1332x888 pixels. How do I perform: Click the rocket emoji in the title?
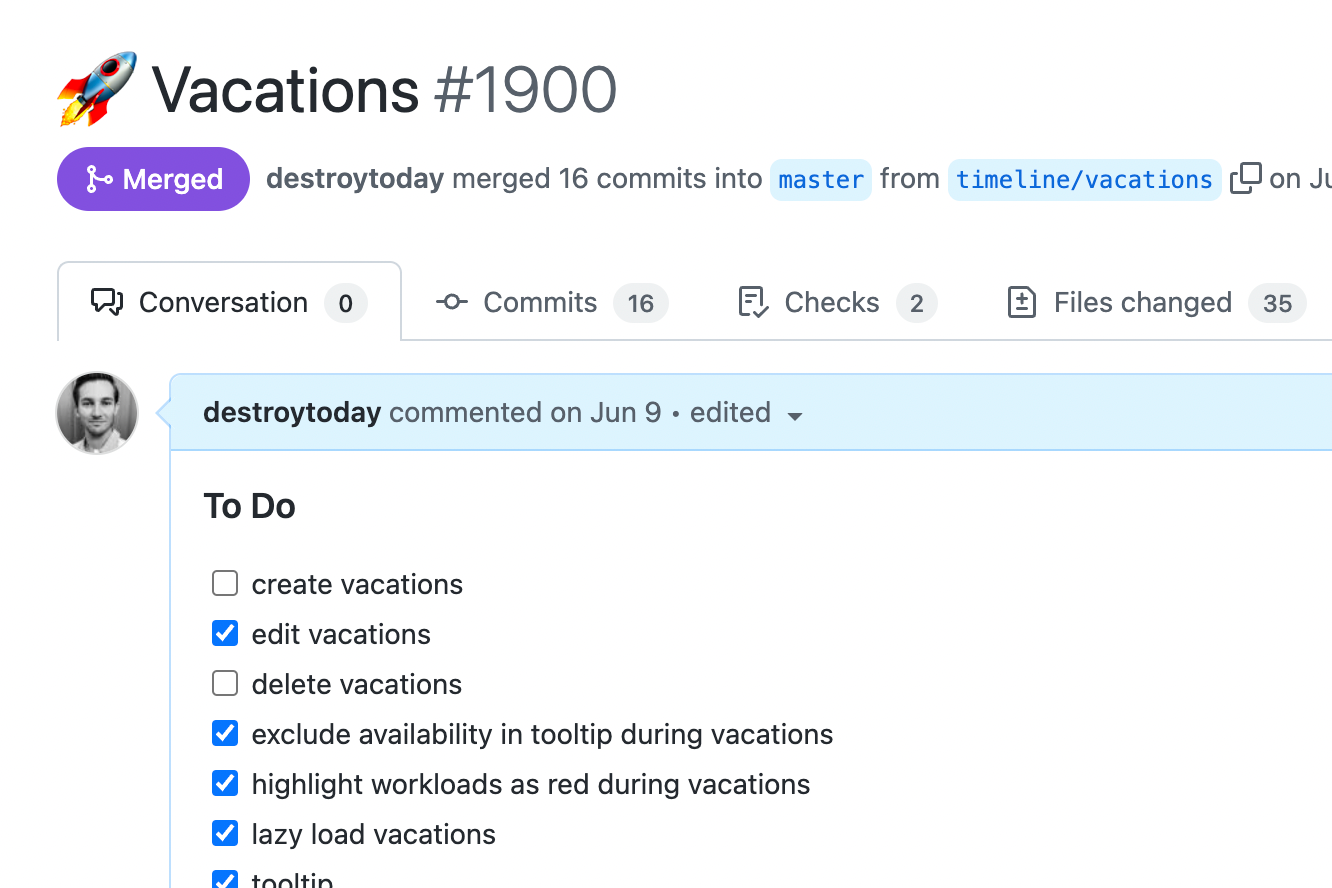click(96, 89)
